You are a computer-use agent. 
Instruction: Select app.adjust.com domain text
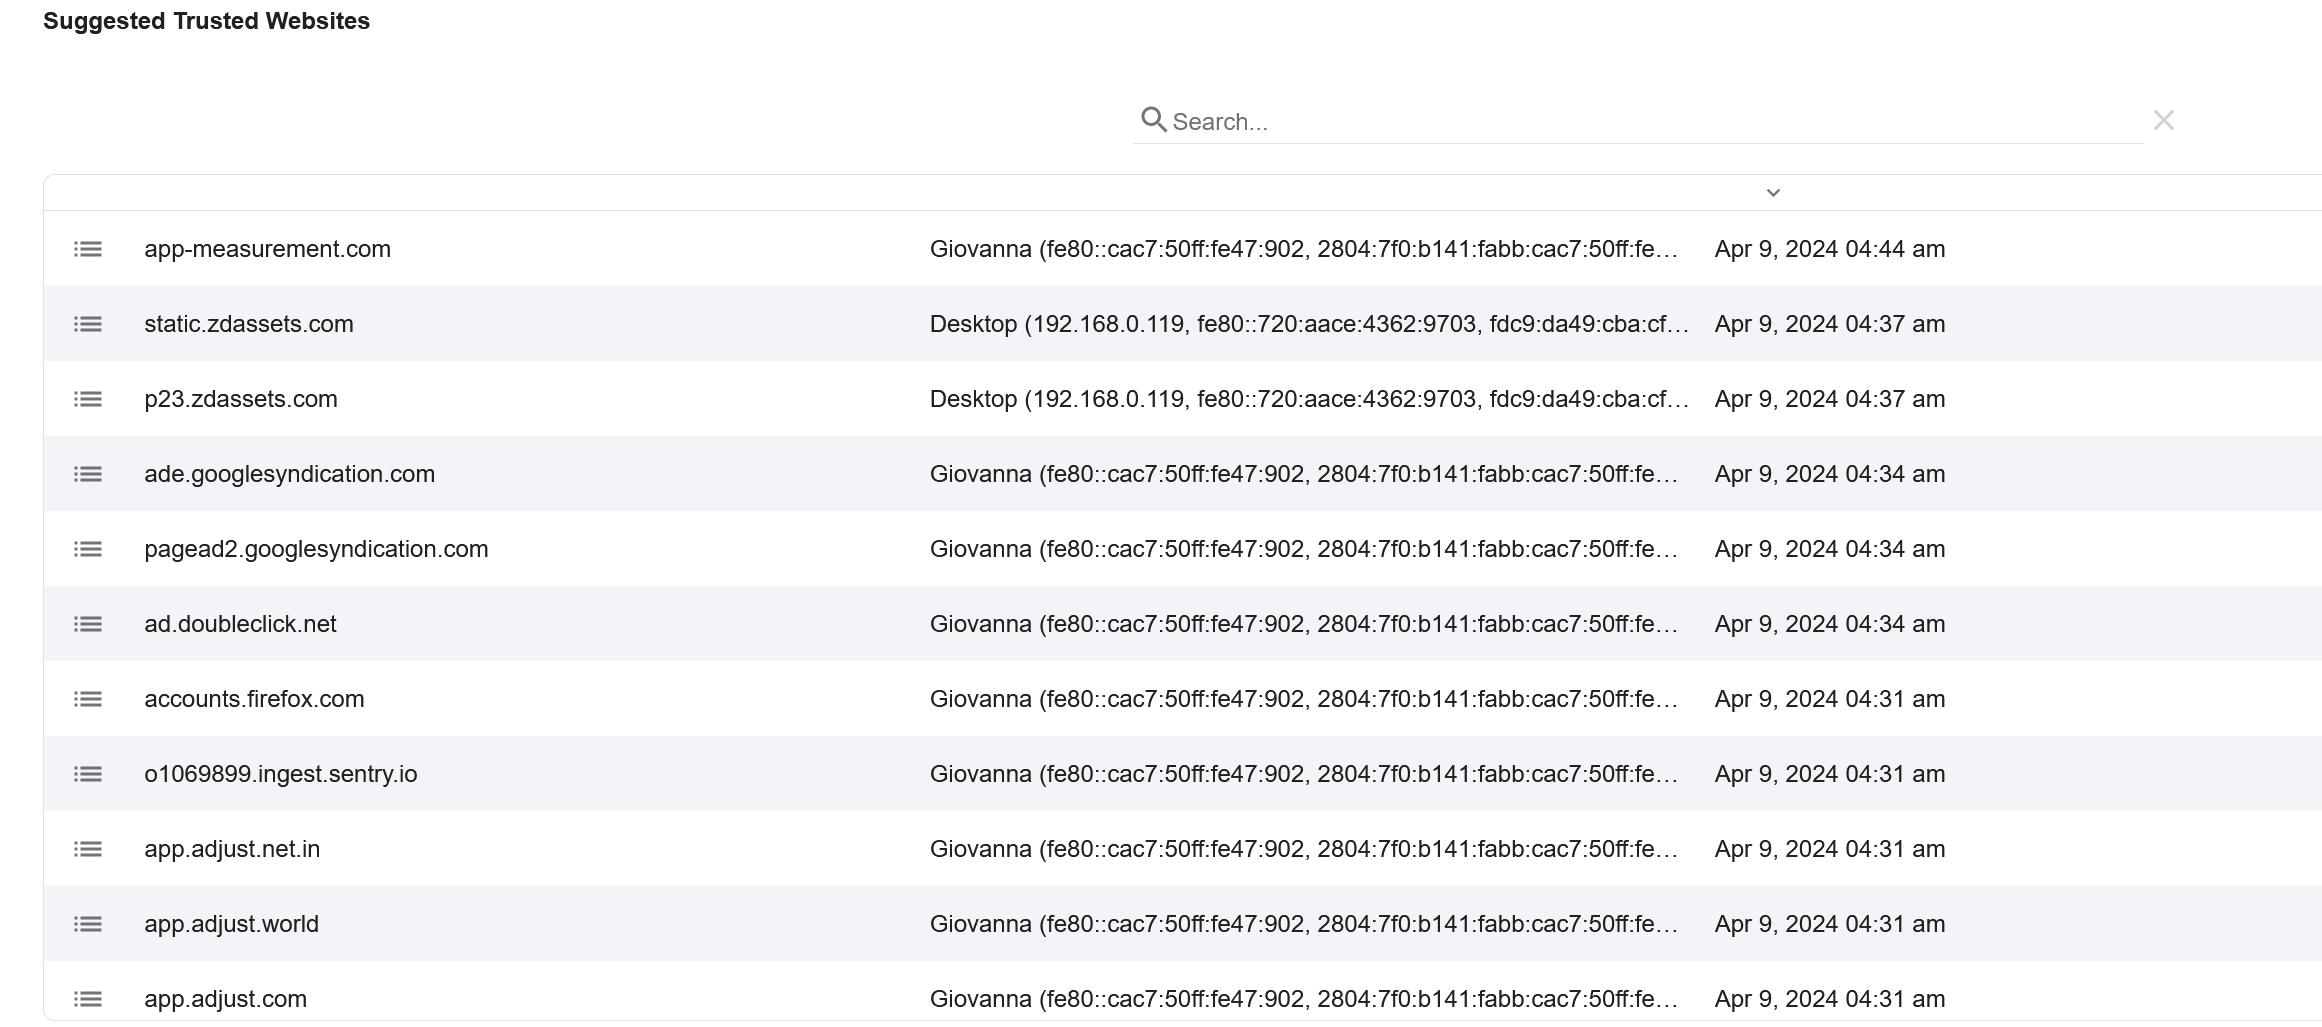(225, 999)
